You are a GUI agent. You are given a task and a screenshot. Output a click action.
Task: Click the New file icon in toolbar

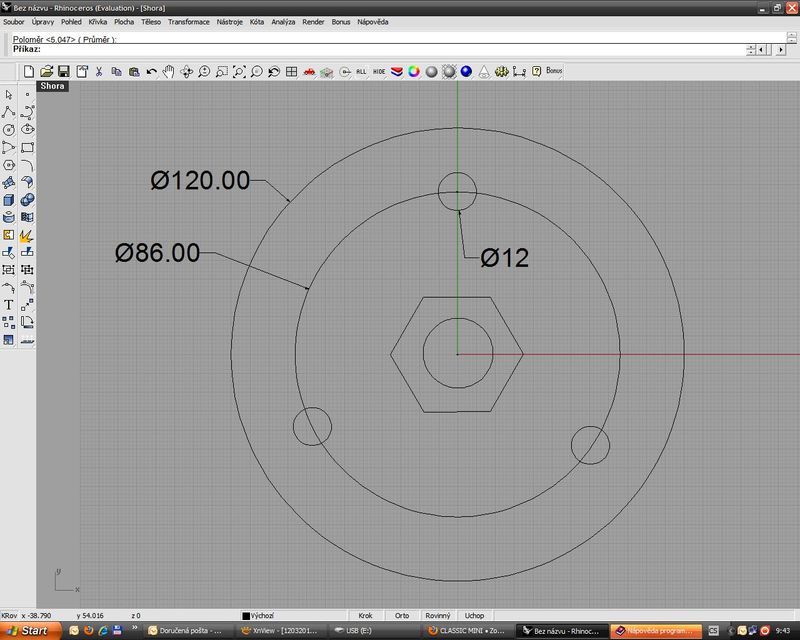[x=29, y=71]
